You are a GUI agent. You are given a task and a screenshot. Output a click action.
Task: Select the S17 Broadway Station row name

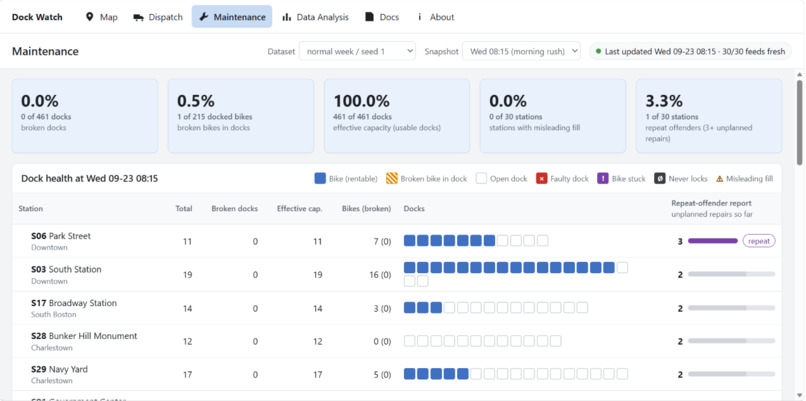(x=74, y=303)
